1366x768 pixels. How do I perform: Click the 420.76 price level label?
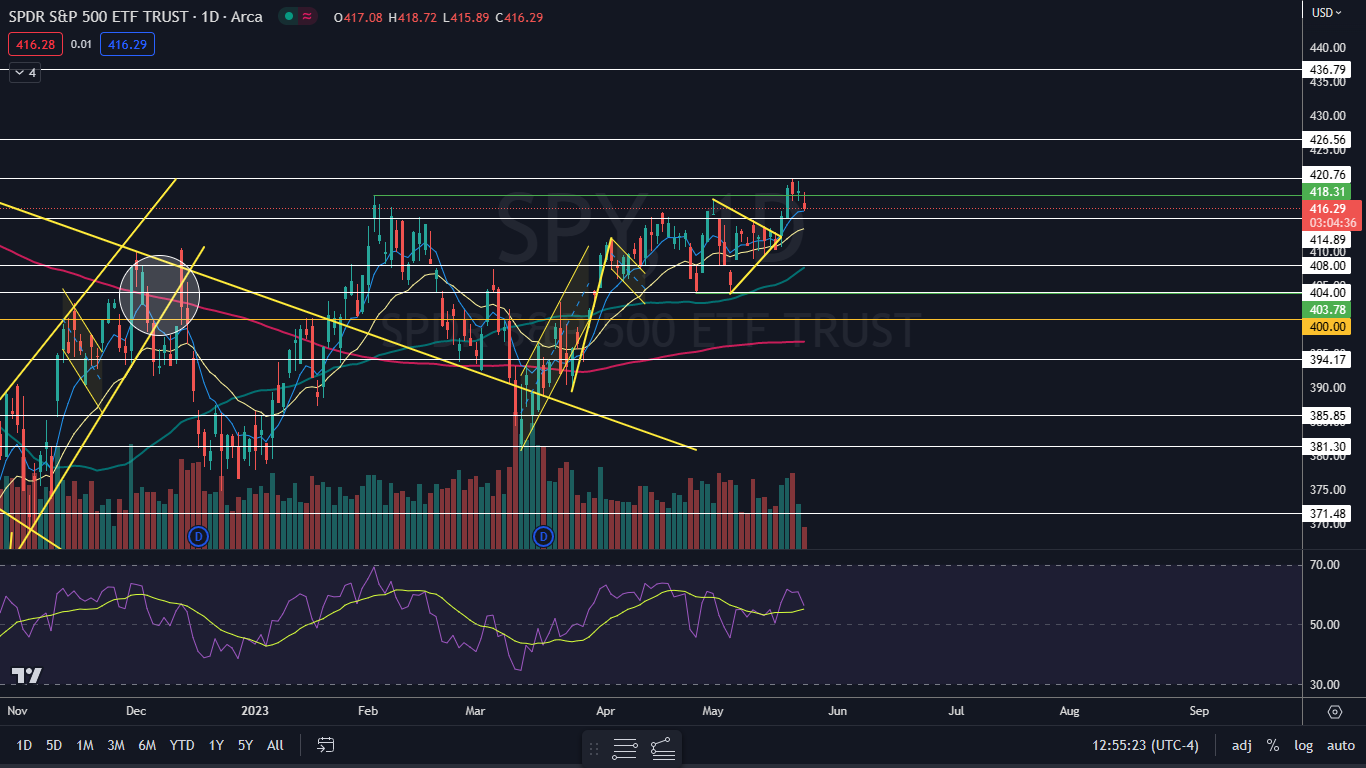[x=1327, y=175]
